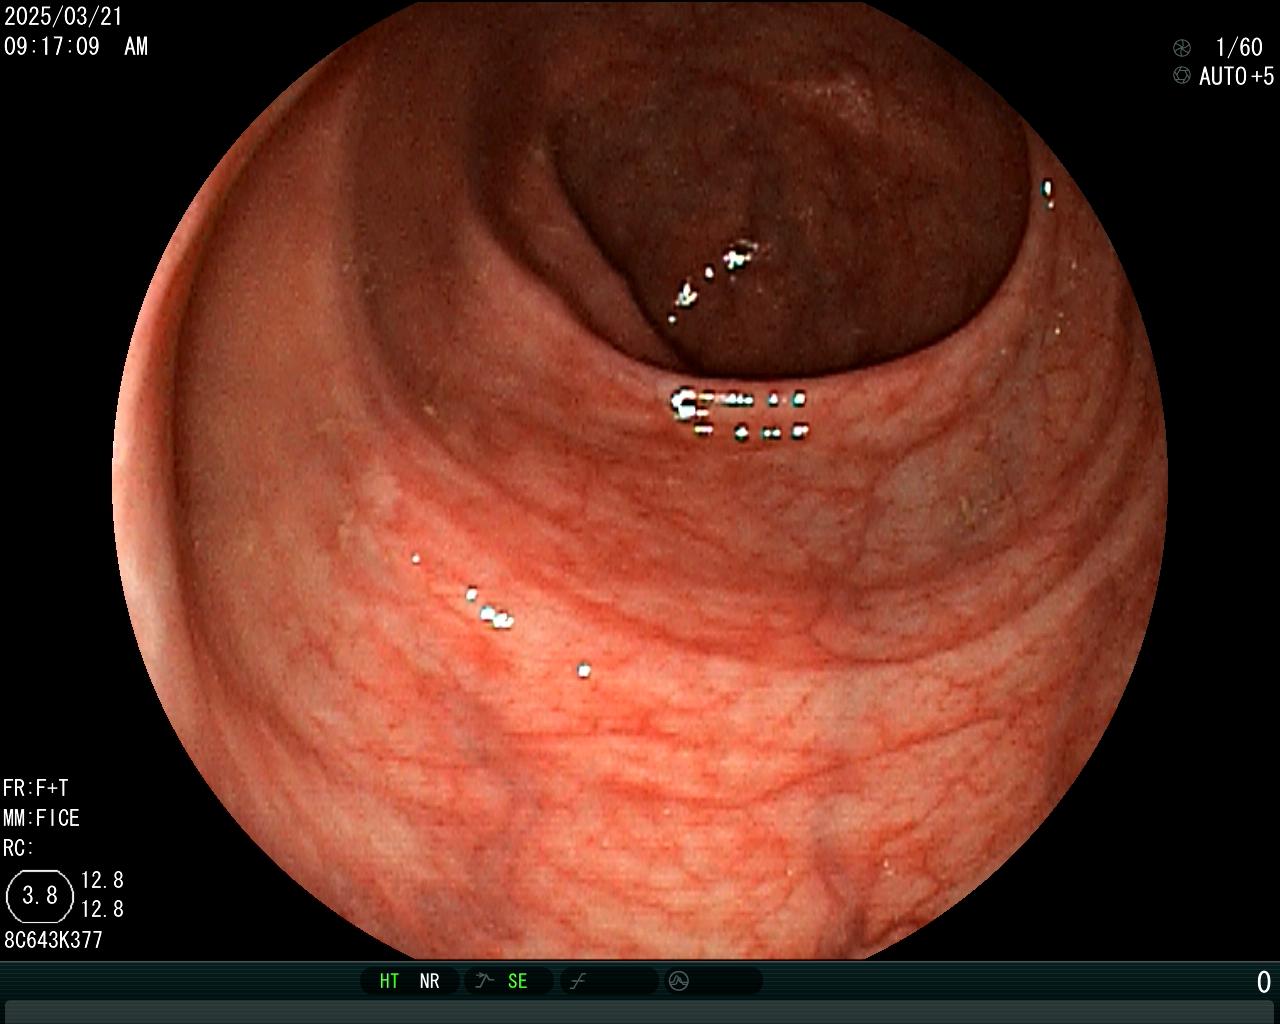
Task: Click the histogram circle icon in the status bar
Action: coord(679,981)
